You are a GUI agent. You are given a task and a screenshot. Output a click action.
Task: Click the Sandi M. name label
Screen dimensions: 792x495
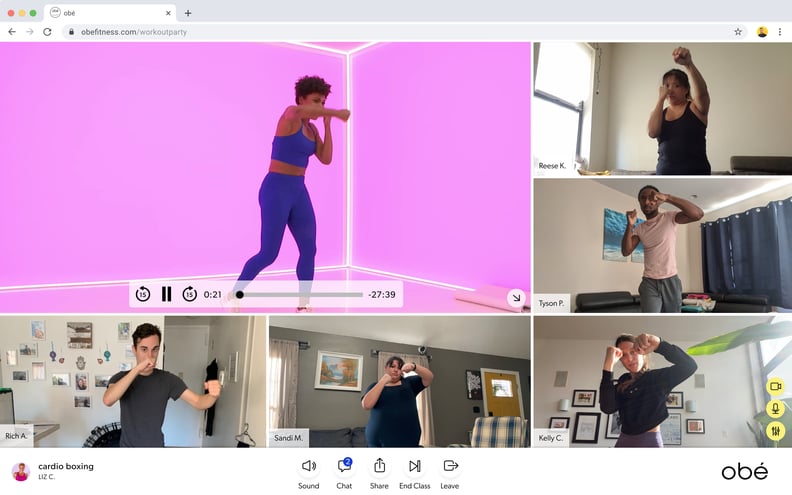click(x=288, y=437)
